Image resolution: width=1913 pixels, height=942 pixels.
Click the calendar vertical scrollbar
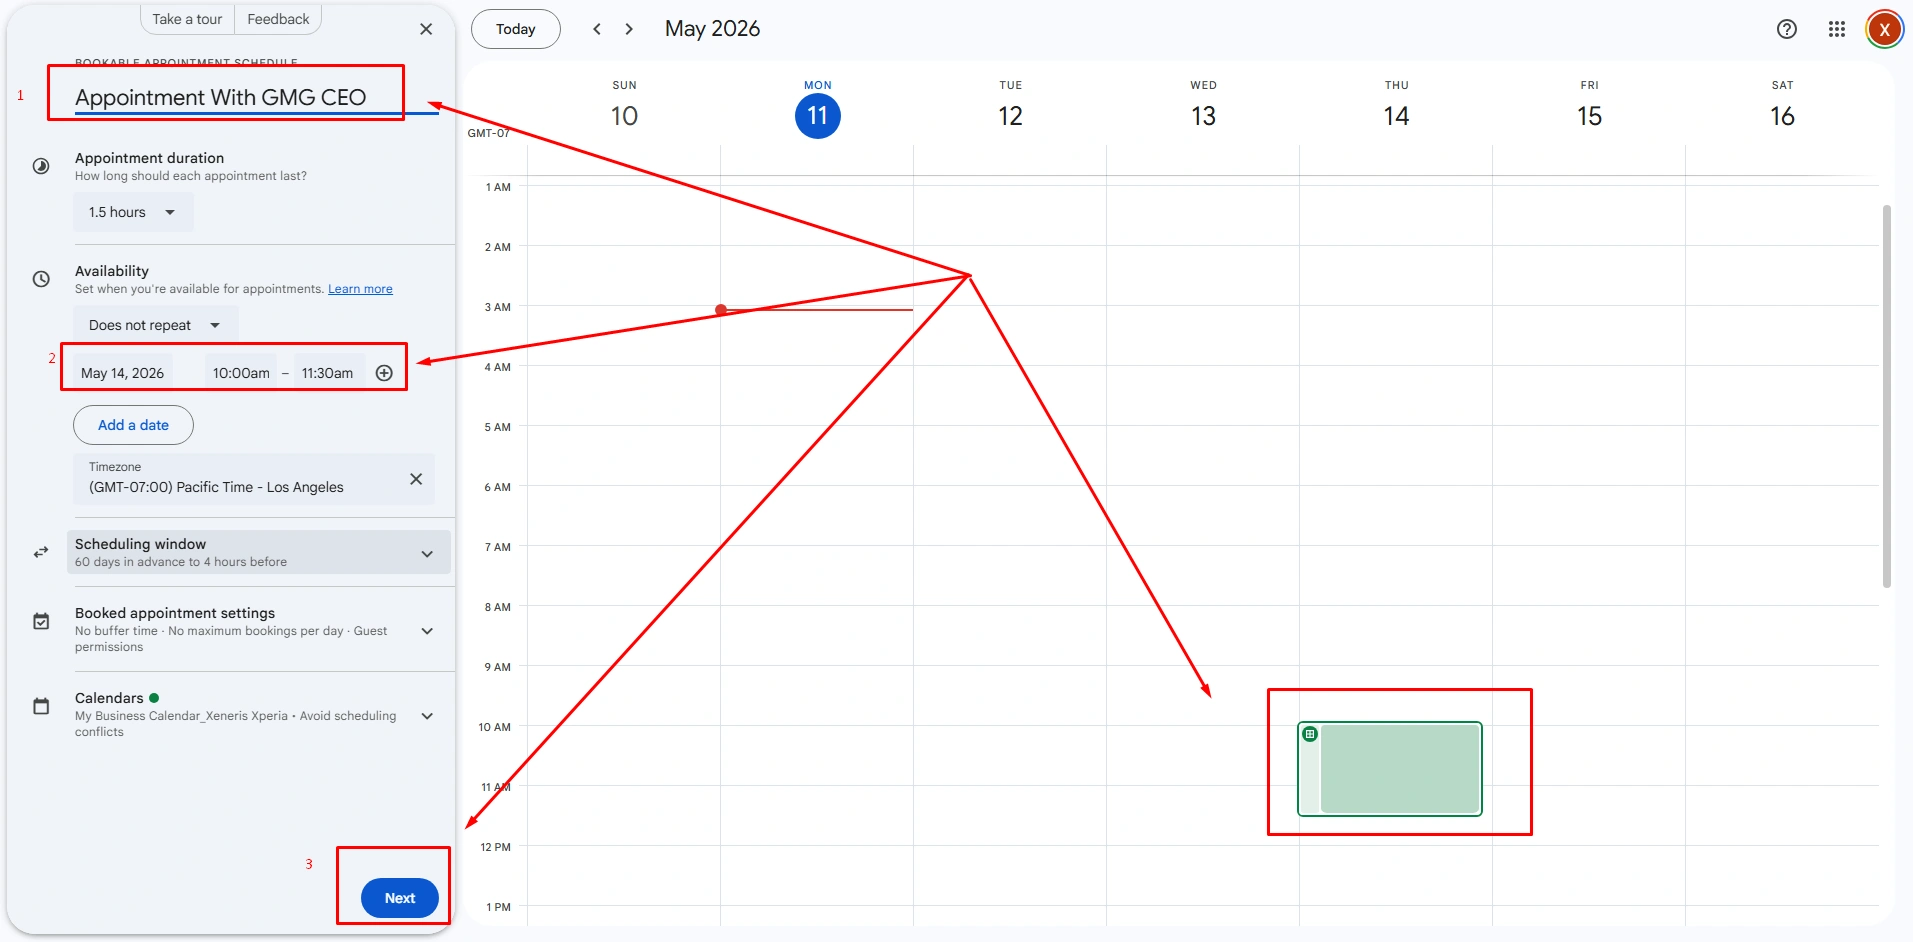click(x=1887, y=396)
